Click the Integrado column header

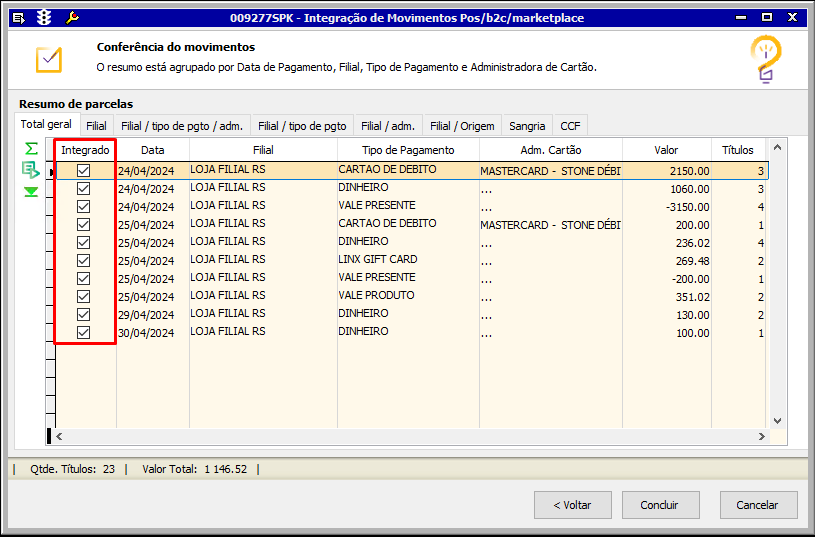(85, 150)
